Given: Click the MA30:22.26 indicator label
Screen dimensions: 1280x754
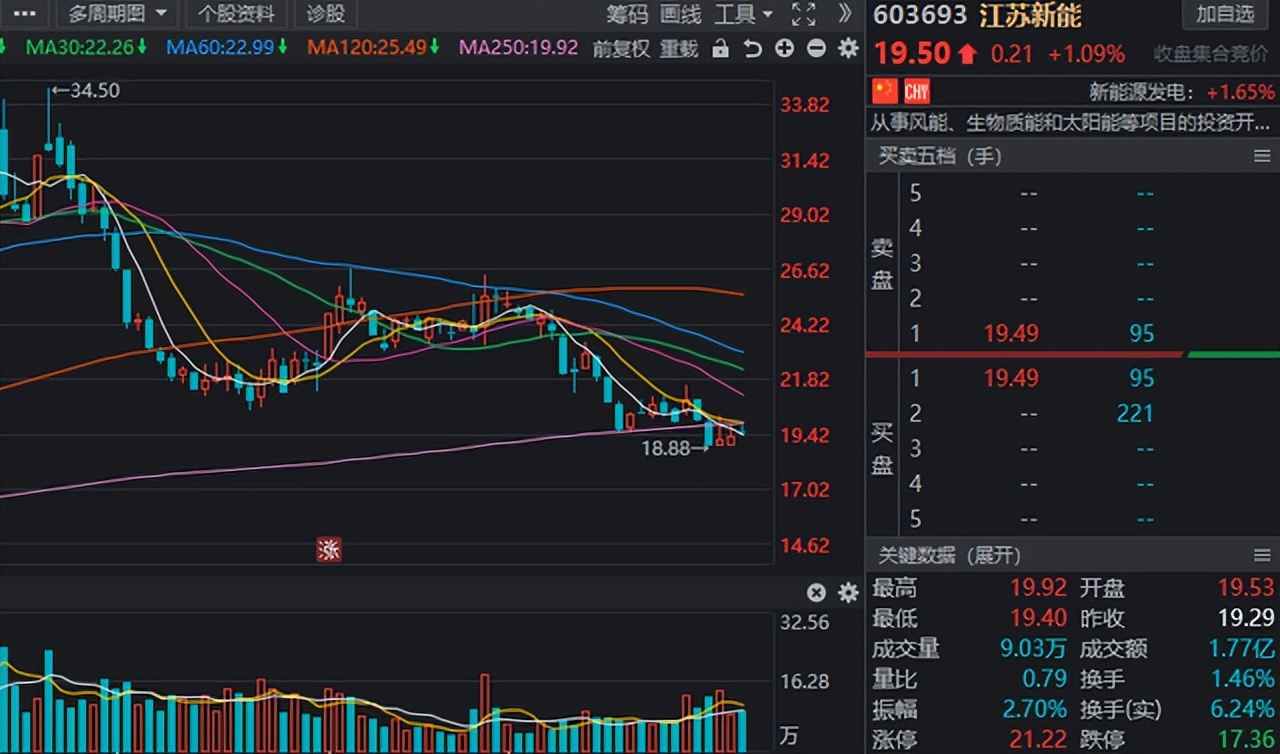Looking at the screenshot, I should click(86, 47).
